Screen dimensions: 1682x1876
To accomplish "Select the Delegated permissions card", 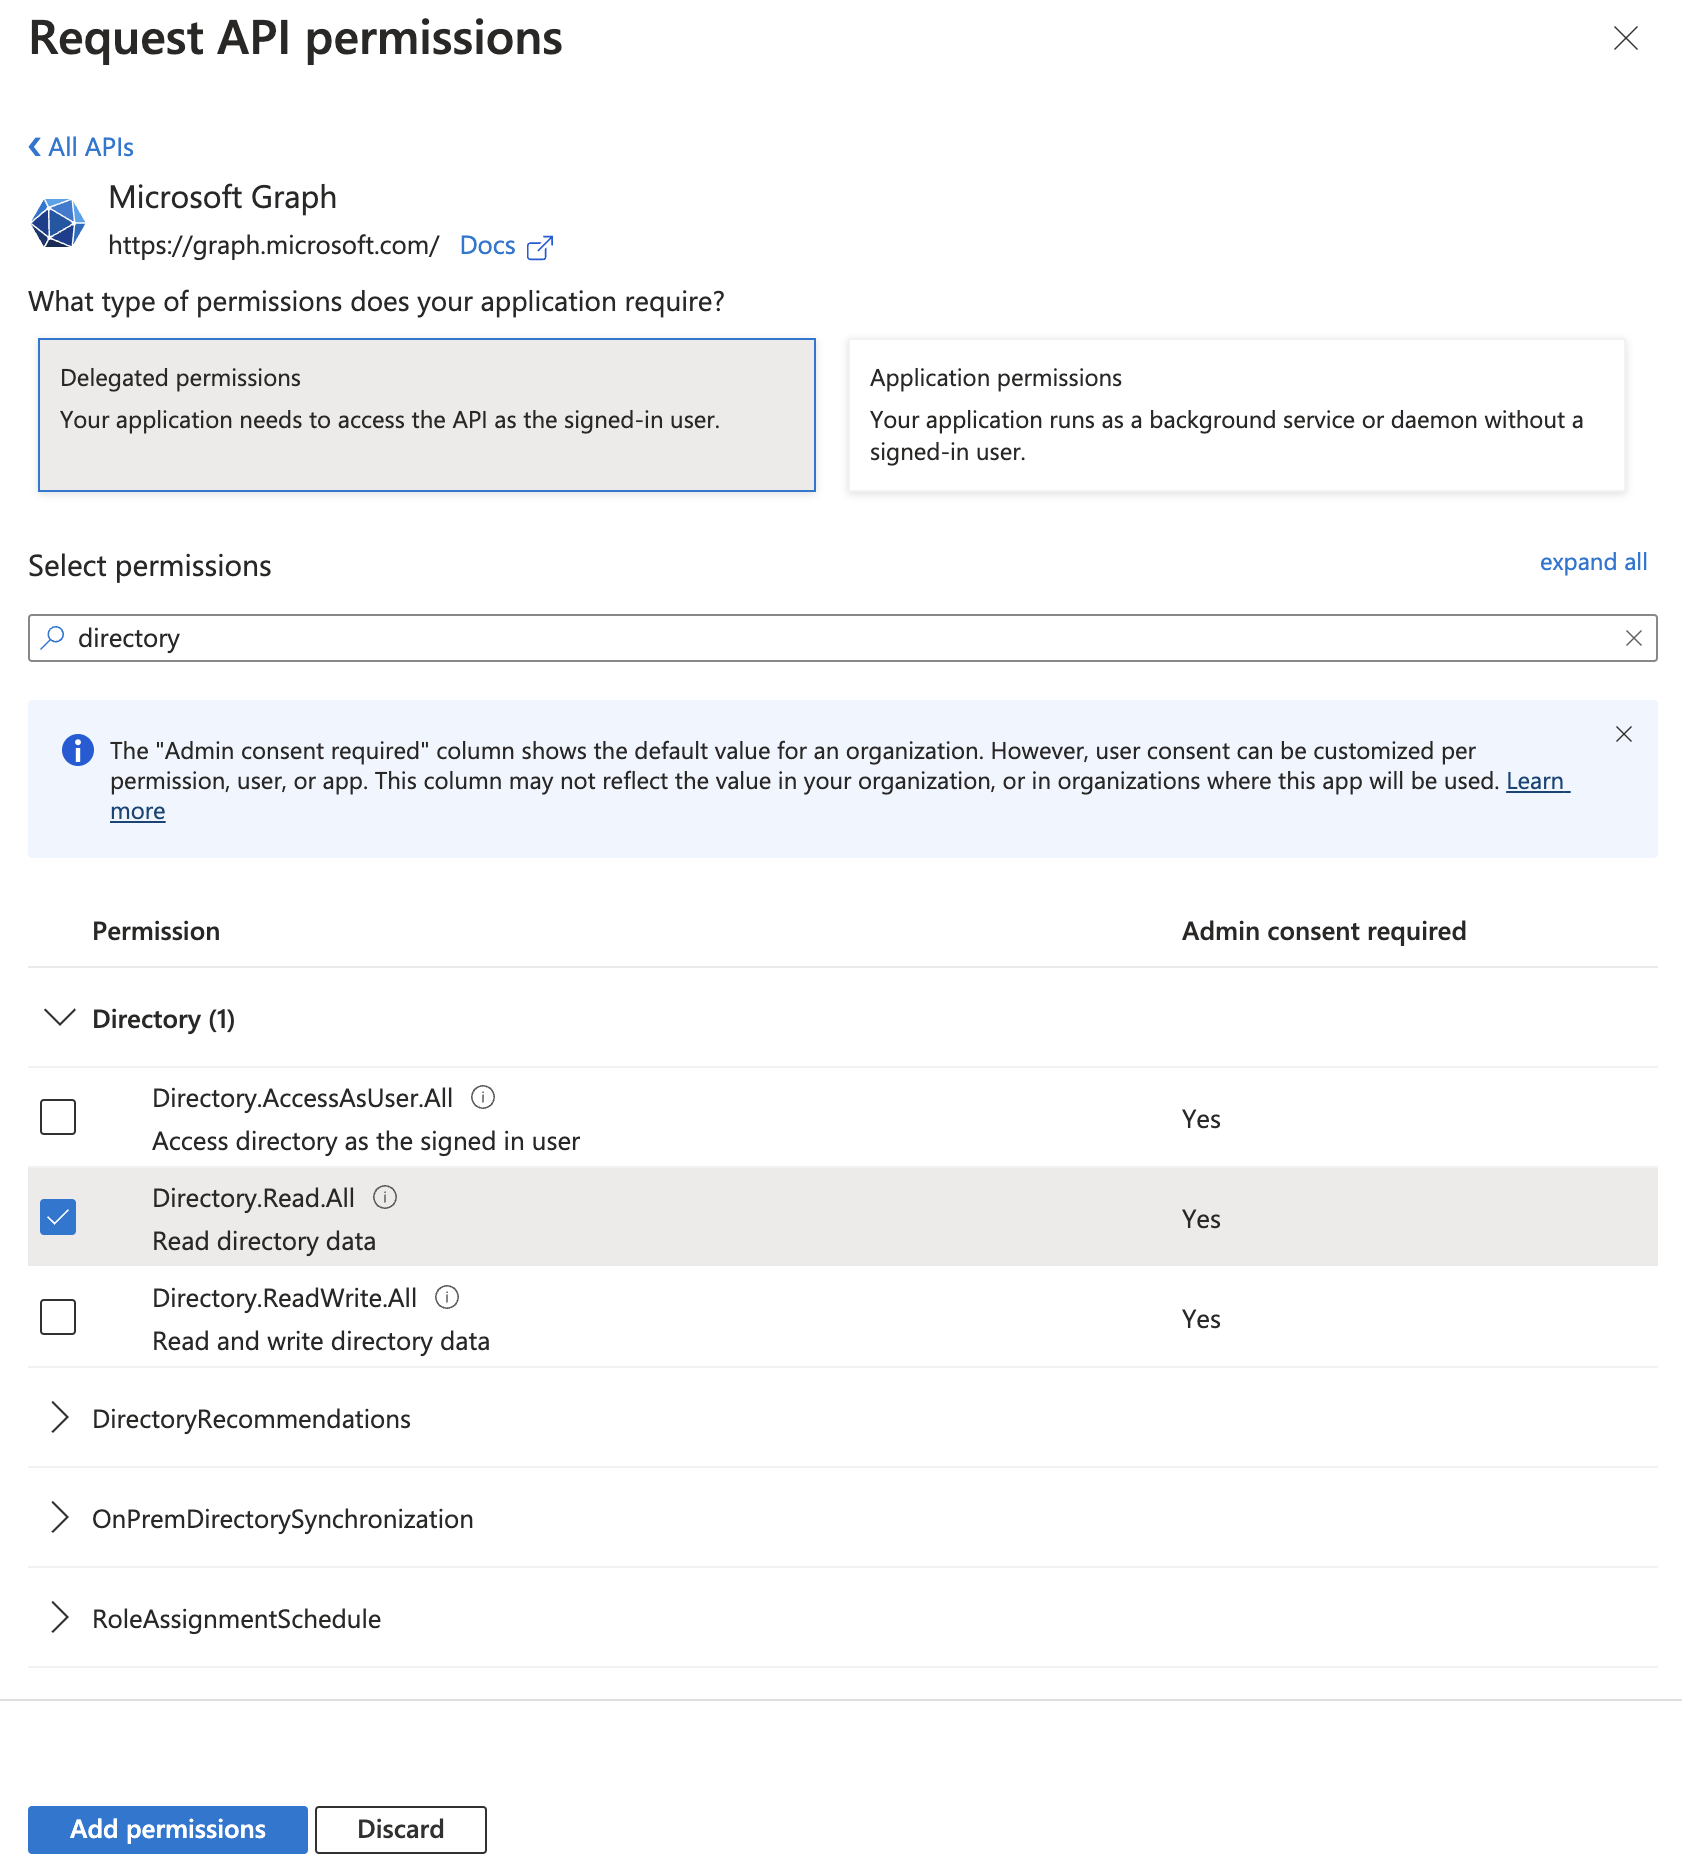I will point(427,415).
